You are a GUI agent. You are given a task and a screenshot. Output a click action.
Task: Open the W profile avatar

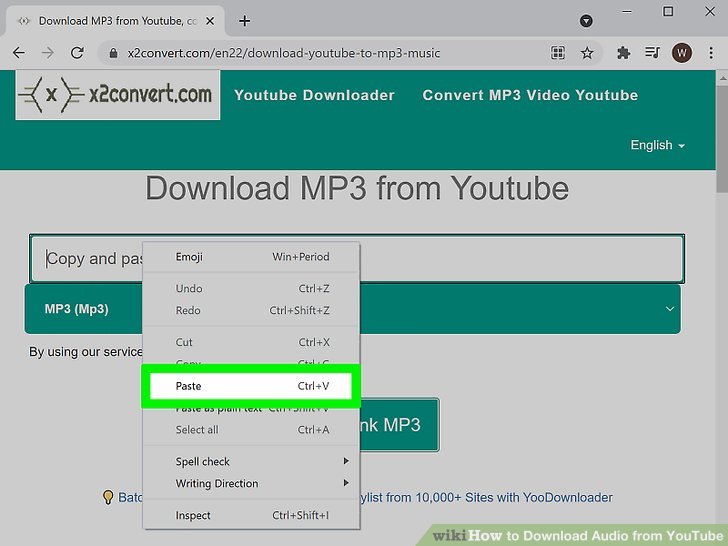pos(682,53)
